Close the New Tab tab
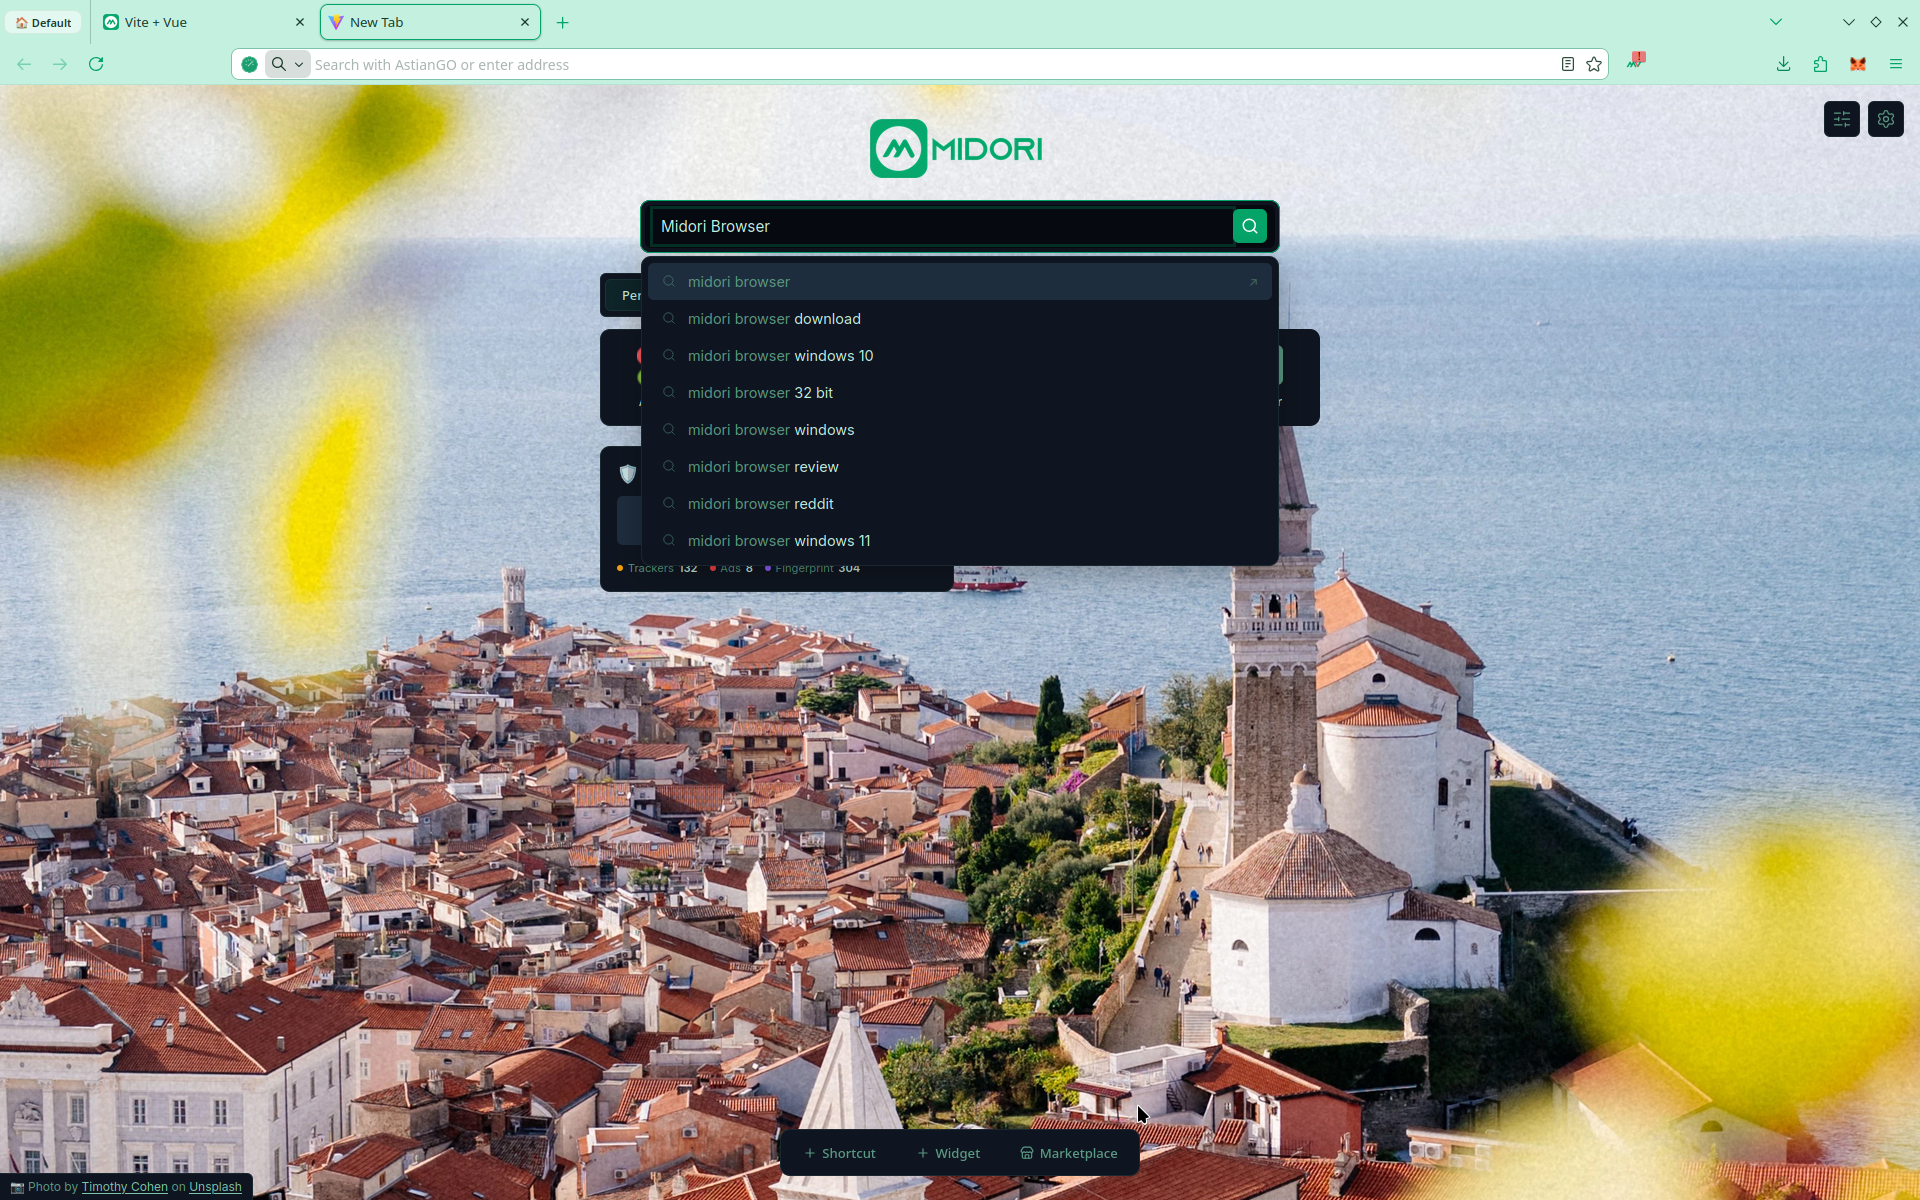This screenshot has width=1920, height=1200. (x=524, y=22)
